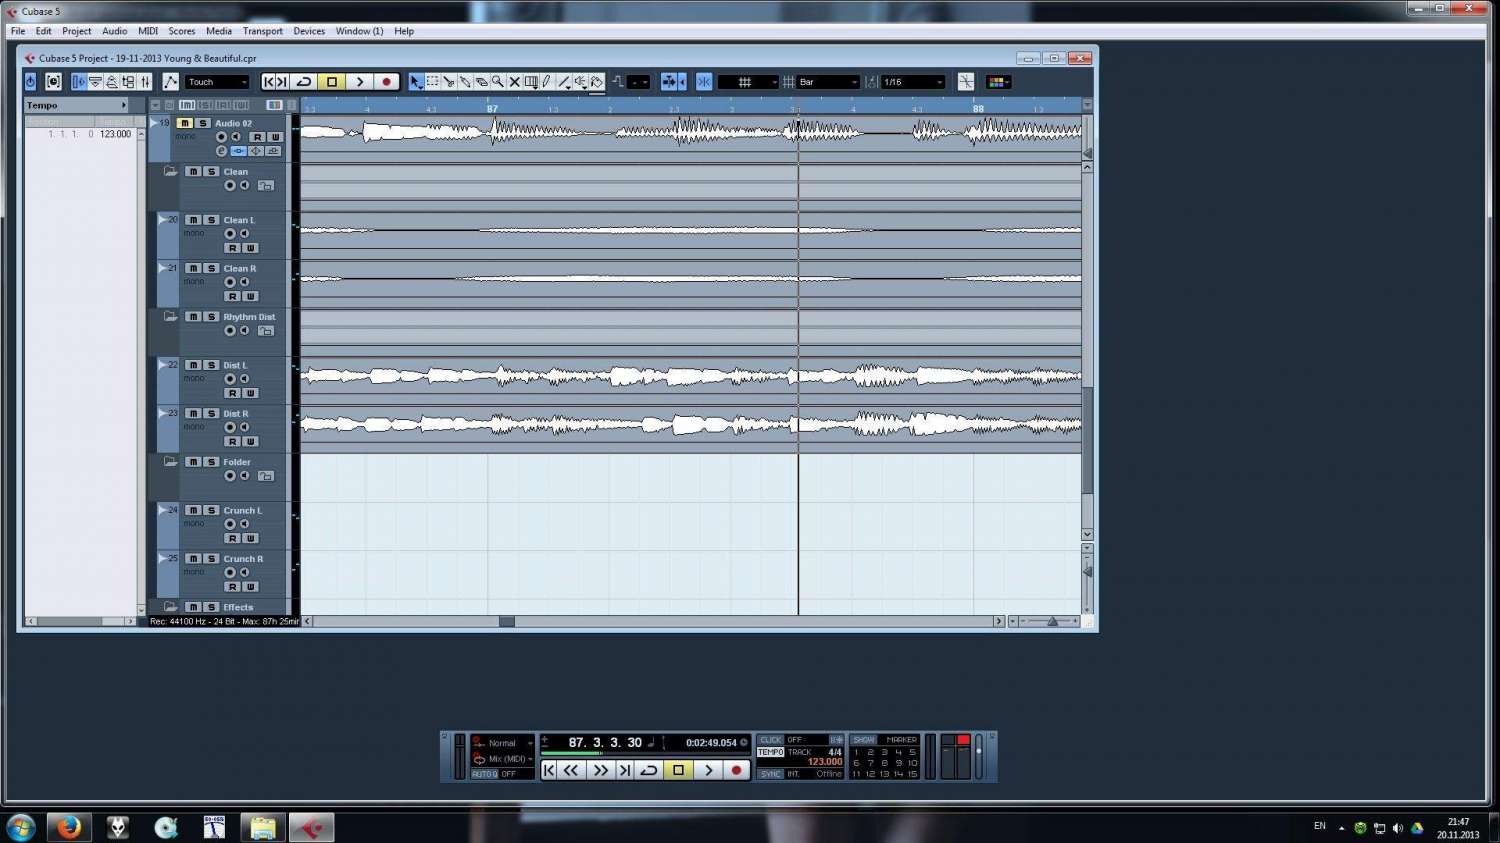Open the Project menu
The image size is (1500, 843).
pyautogui.click(x=76, y=31)
